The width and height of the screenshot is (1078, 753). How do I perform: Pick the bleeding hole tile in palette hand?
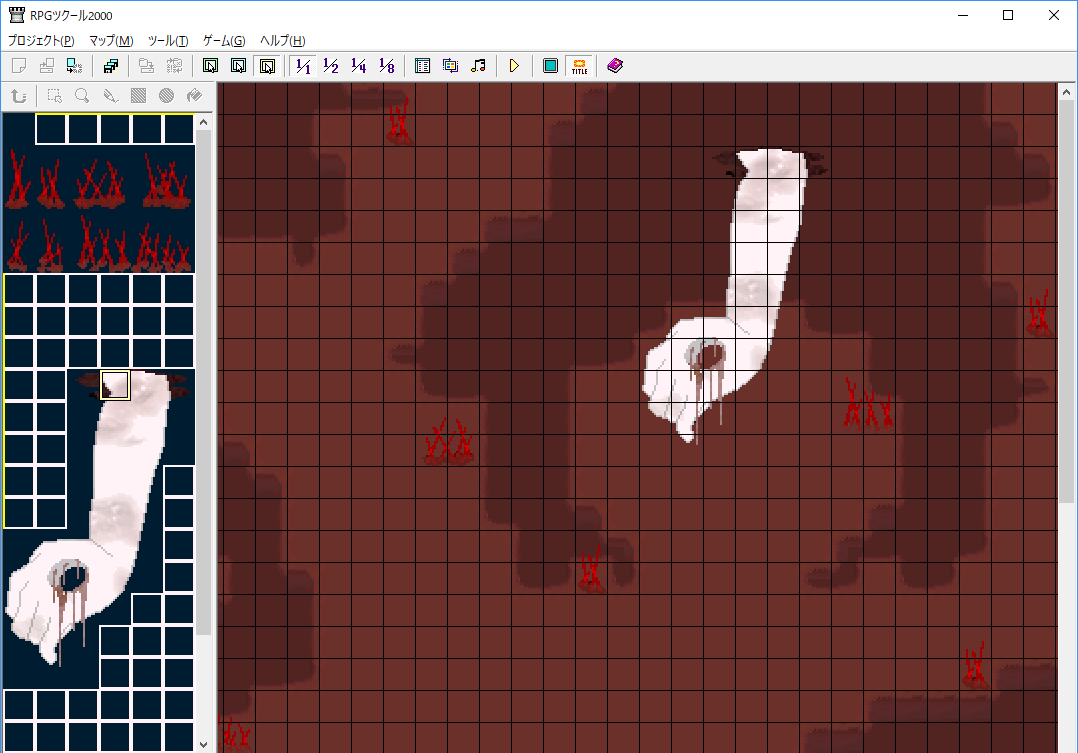click(x=67, y=578)
